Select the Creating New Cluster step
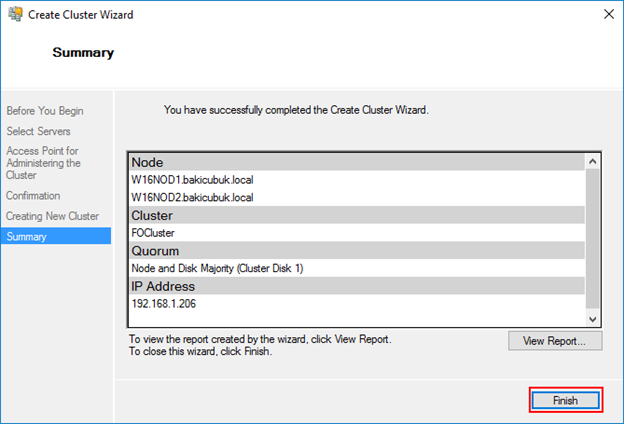 53,216
